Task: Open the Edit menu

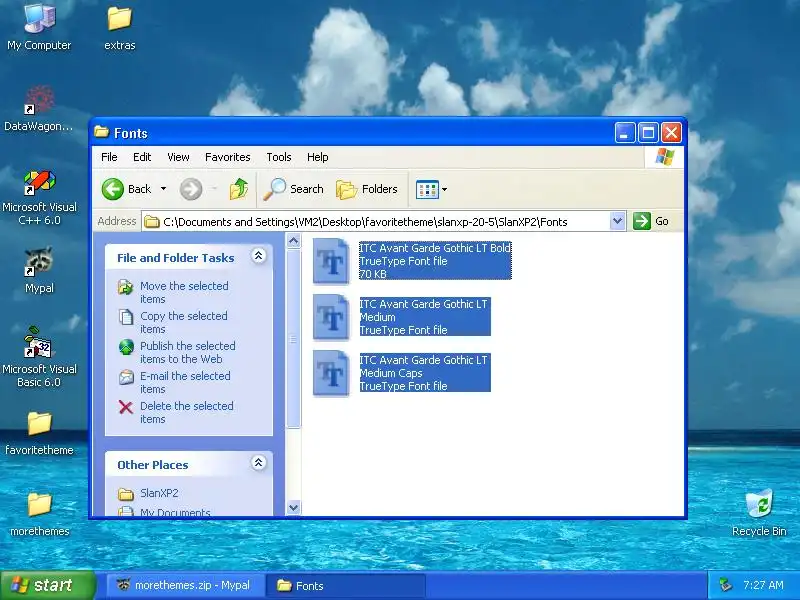Action: (142, 157)
